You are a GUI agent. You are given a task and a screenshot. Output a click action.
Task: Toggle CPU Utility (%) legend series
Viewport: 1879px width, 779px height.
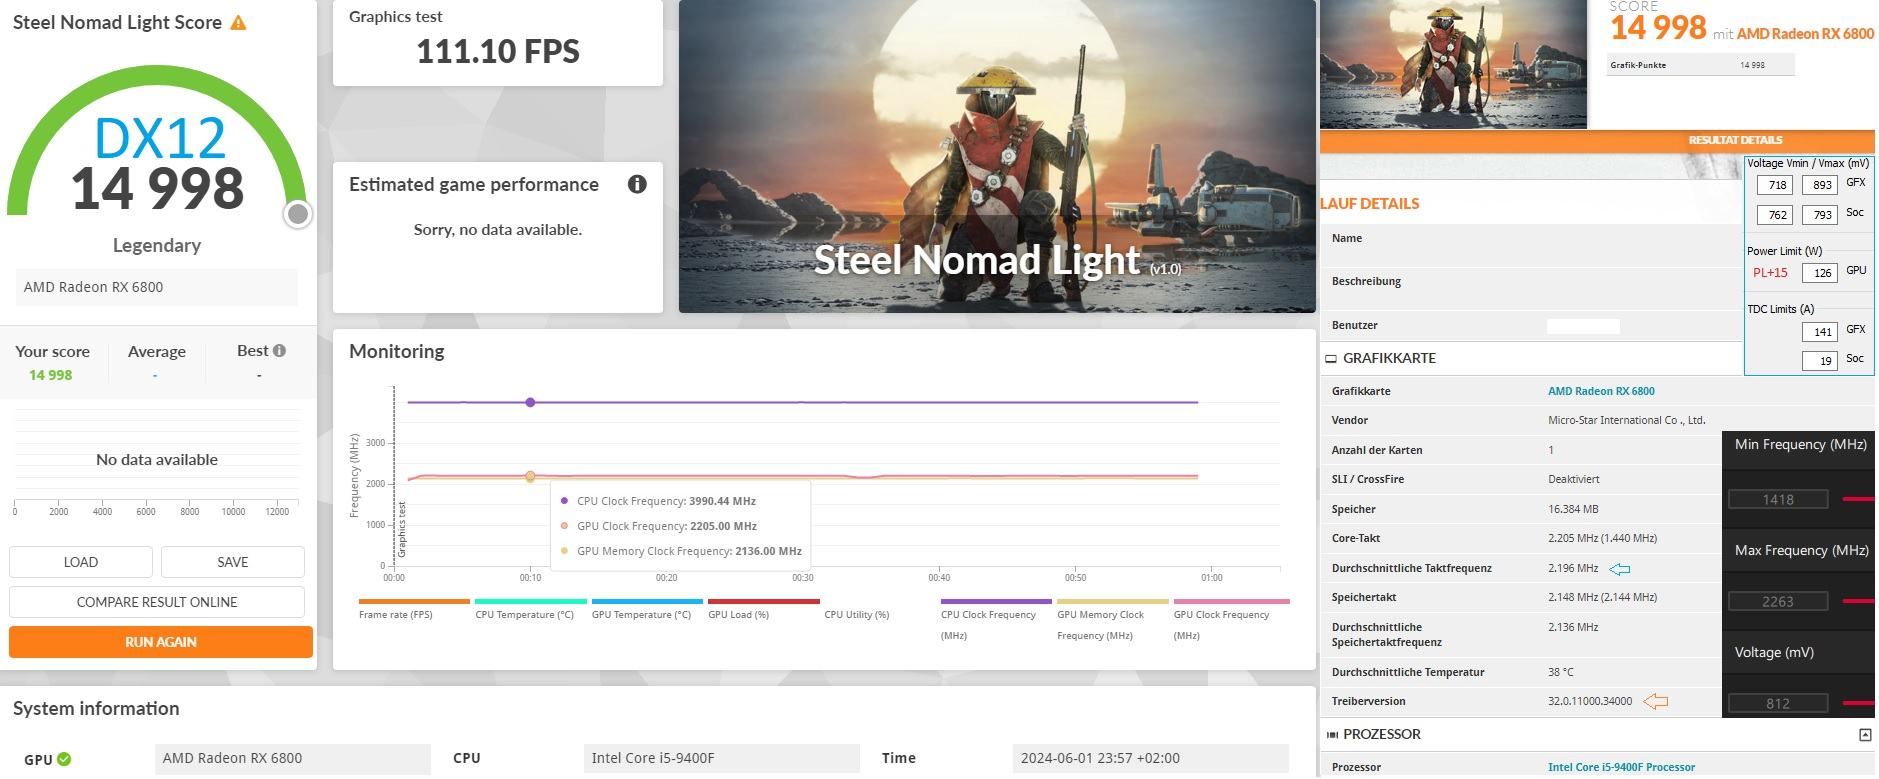coord(857,614)
